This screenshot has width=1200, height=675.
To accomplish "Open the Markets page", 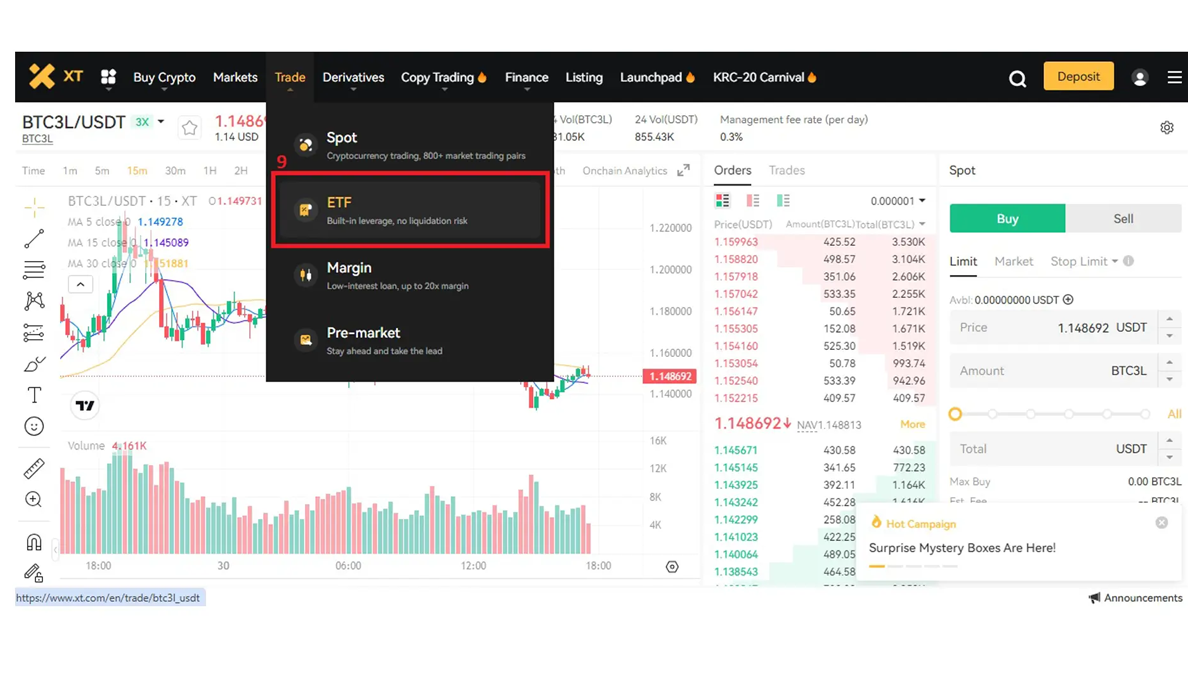I will point(235,78).
